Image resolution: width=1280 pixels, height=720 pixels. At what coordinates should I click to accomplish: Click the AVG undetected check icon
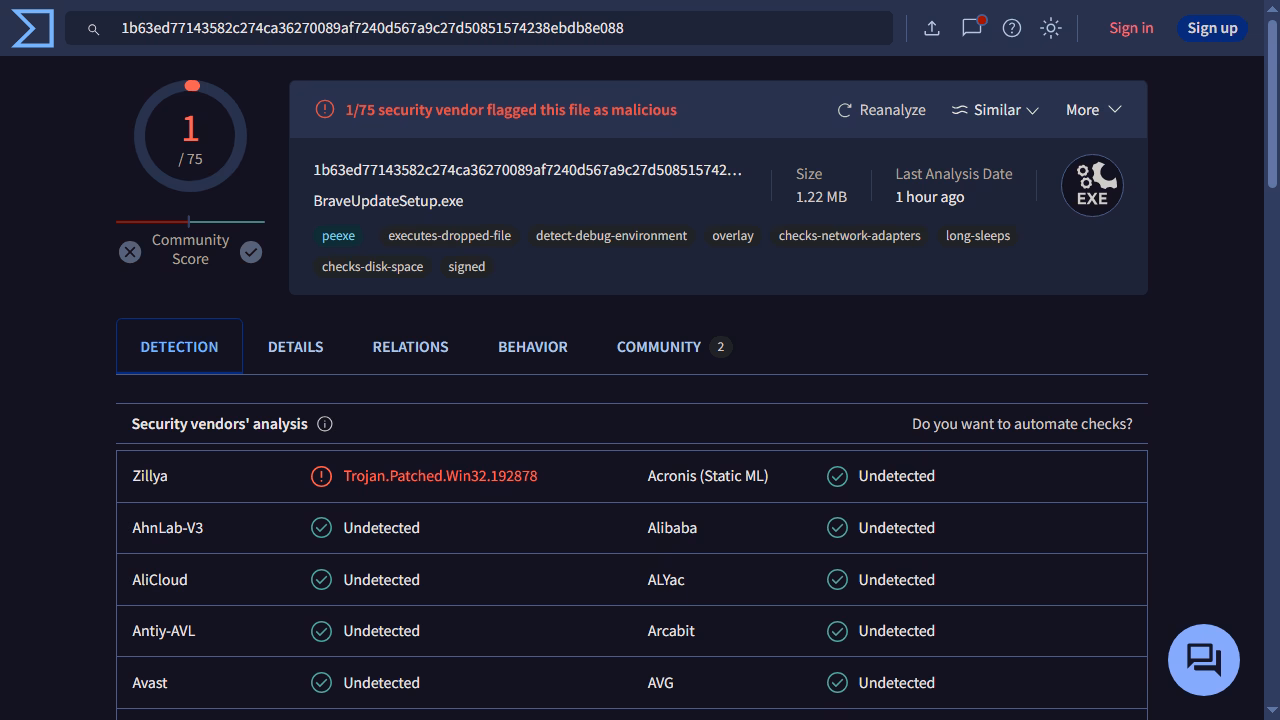click(837, 683)
